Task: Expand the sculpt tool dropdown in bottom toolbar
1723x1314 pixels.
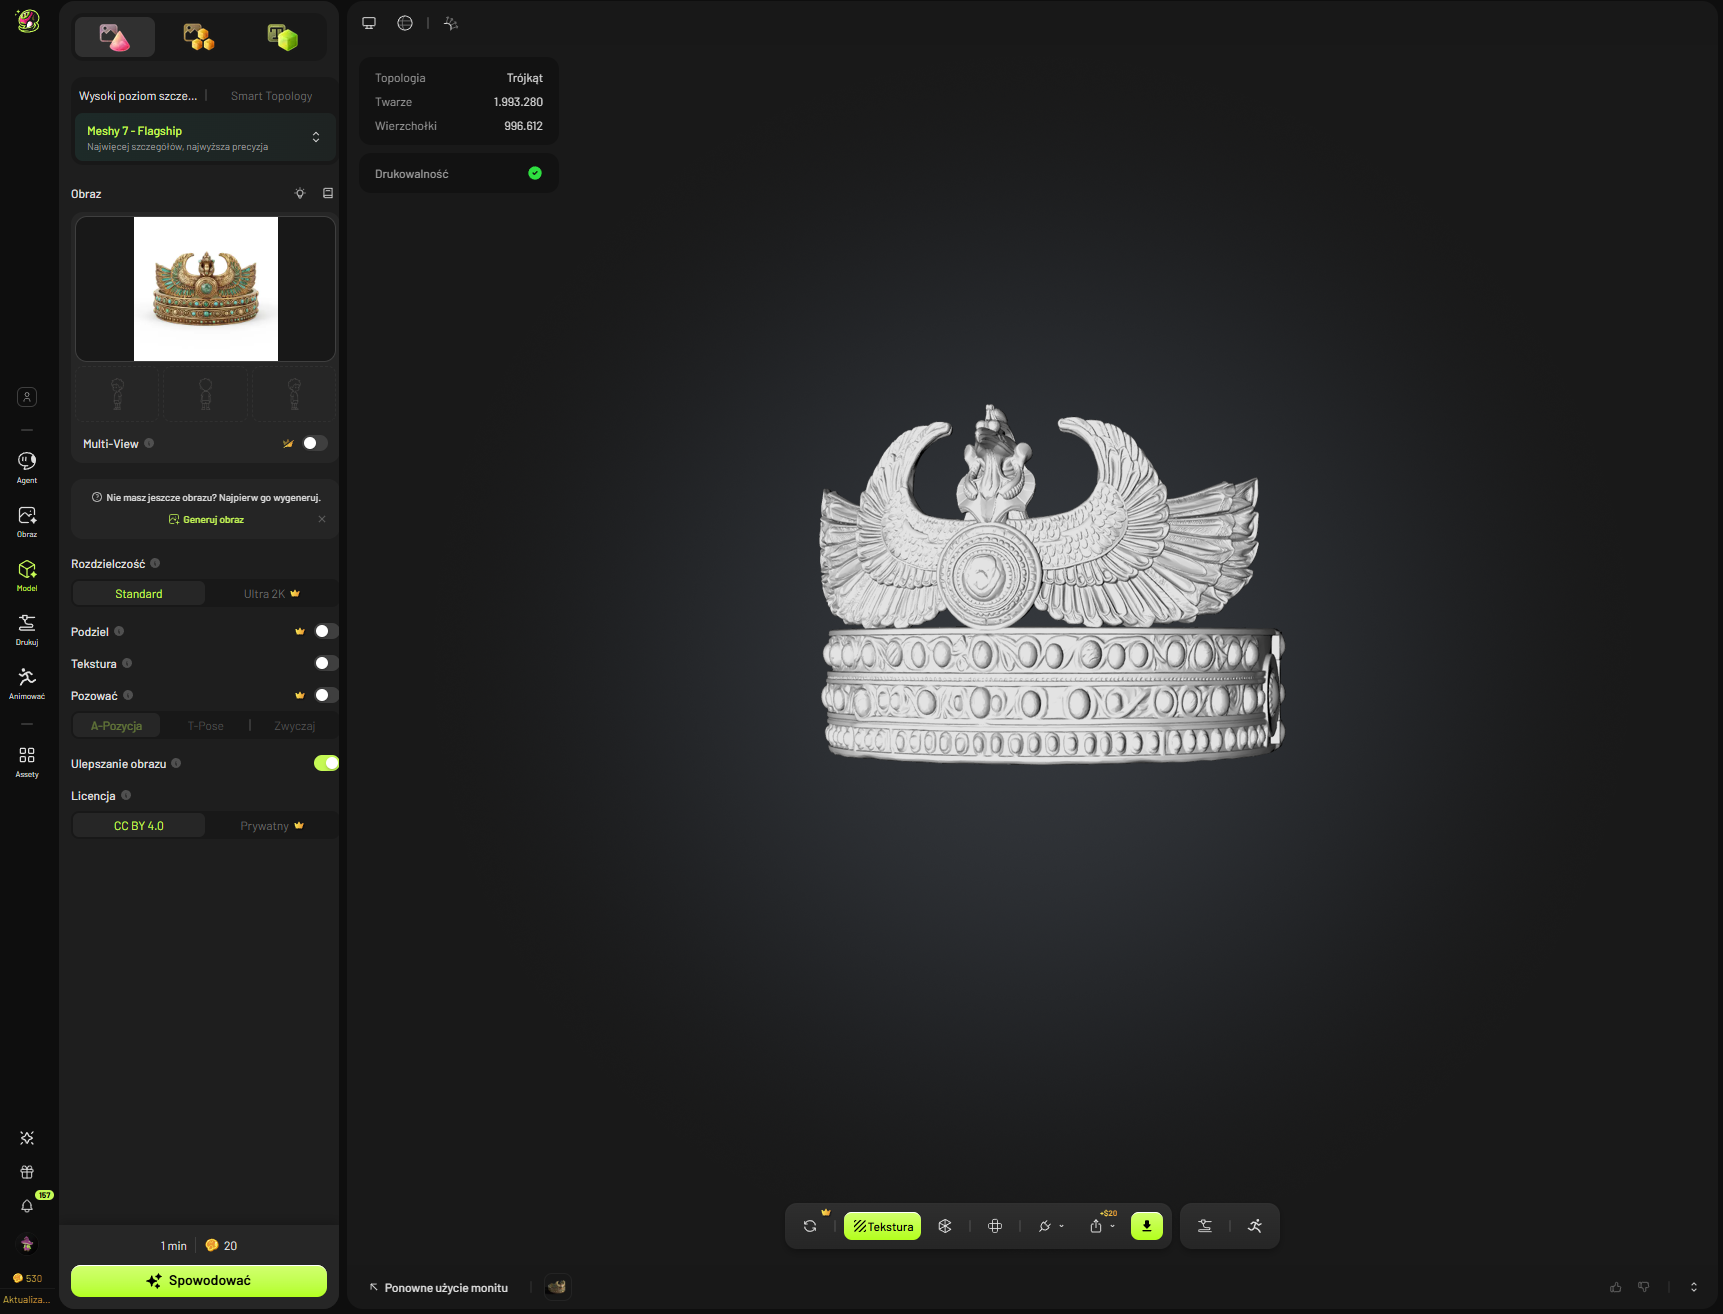Action: (1061, 1226)
